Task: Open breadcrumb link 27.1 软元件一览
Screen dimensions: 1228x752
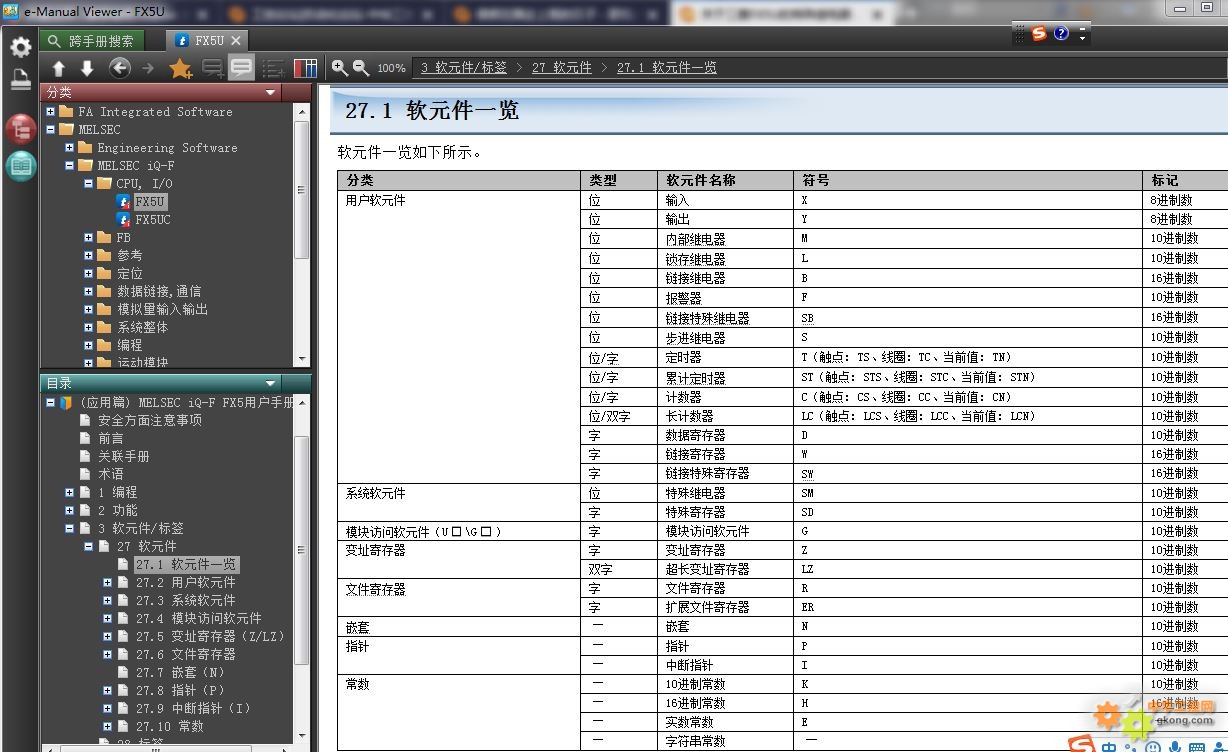Action: click(x=666, y=68)
